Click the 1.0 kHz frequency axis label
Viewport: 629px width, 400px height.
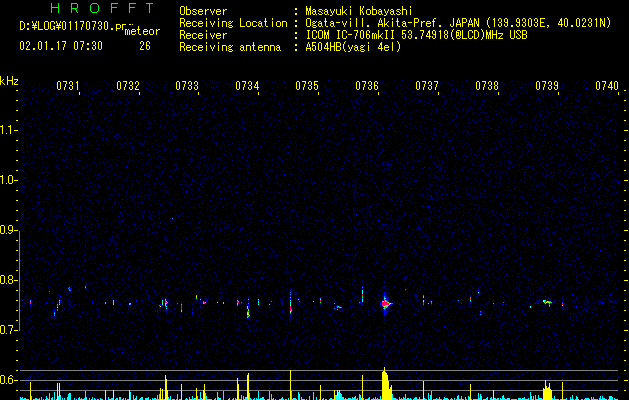coord(8,180)
